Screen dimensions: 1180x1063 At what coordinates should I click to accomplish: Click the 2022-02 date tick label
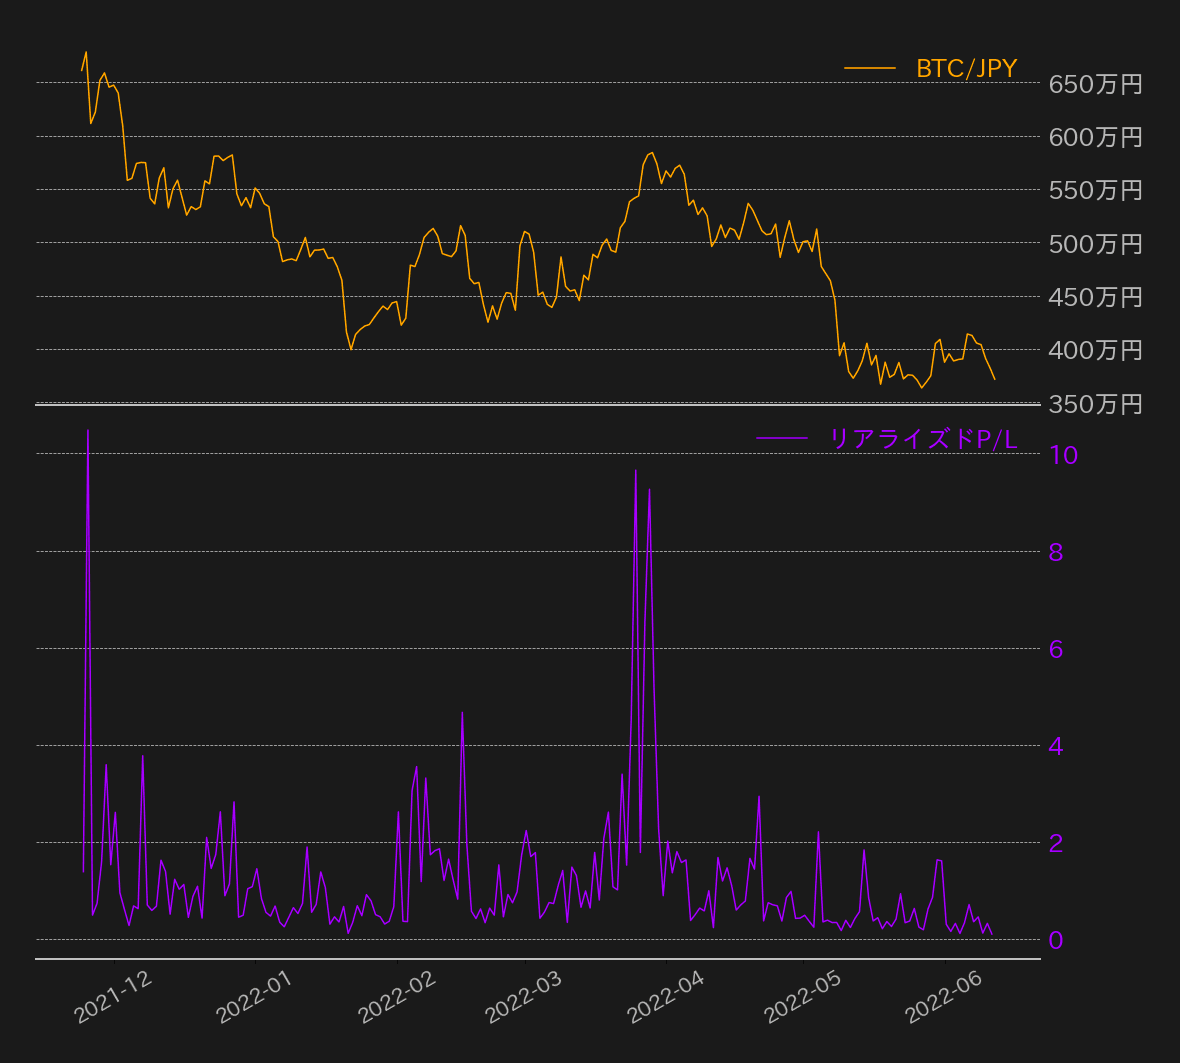[x=397, y=996]
